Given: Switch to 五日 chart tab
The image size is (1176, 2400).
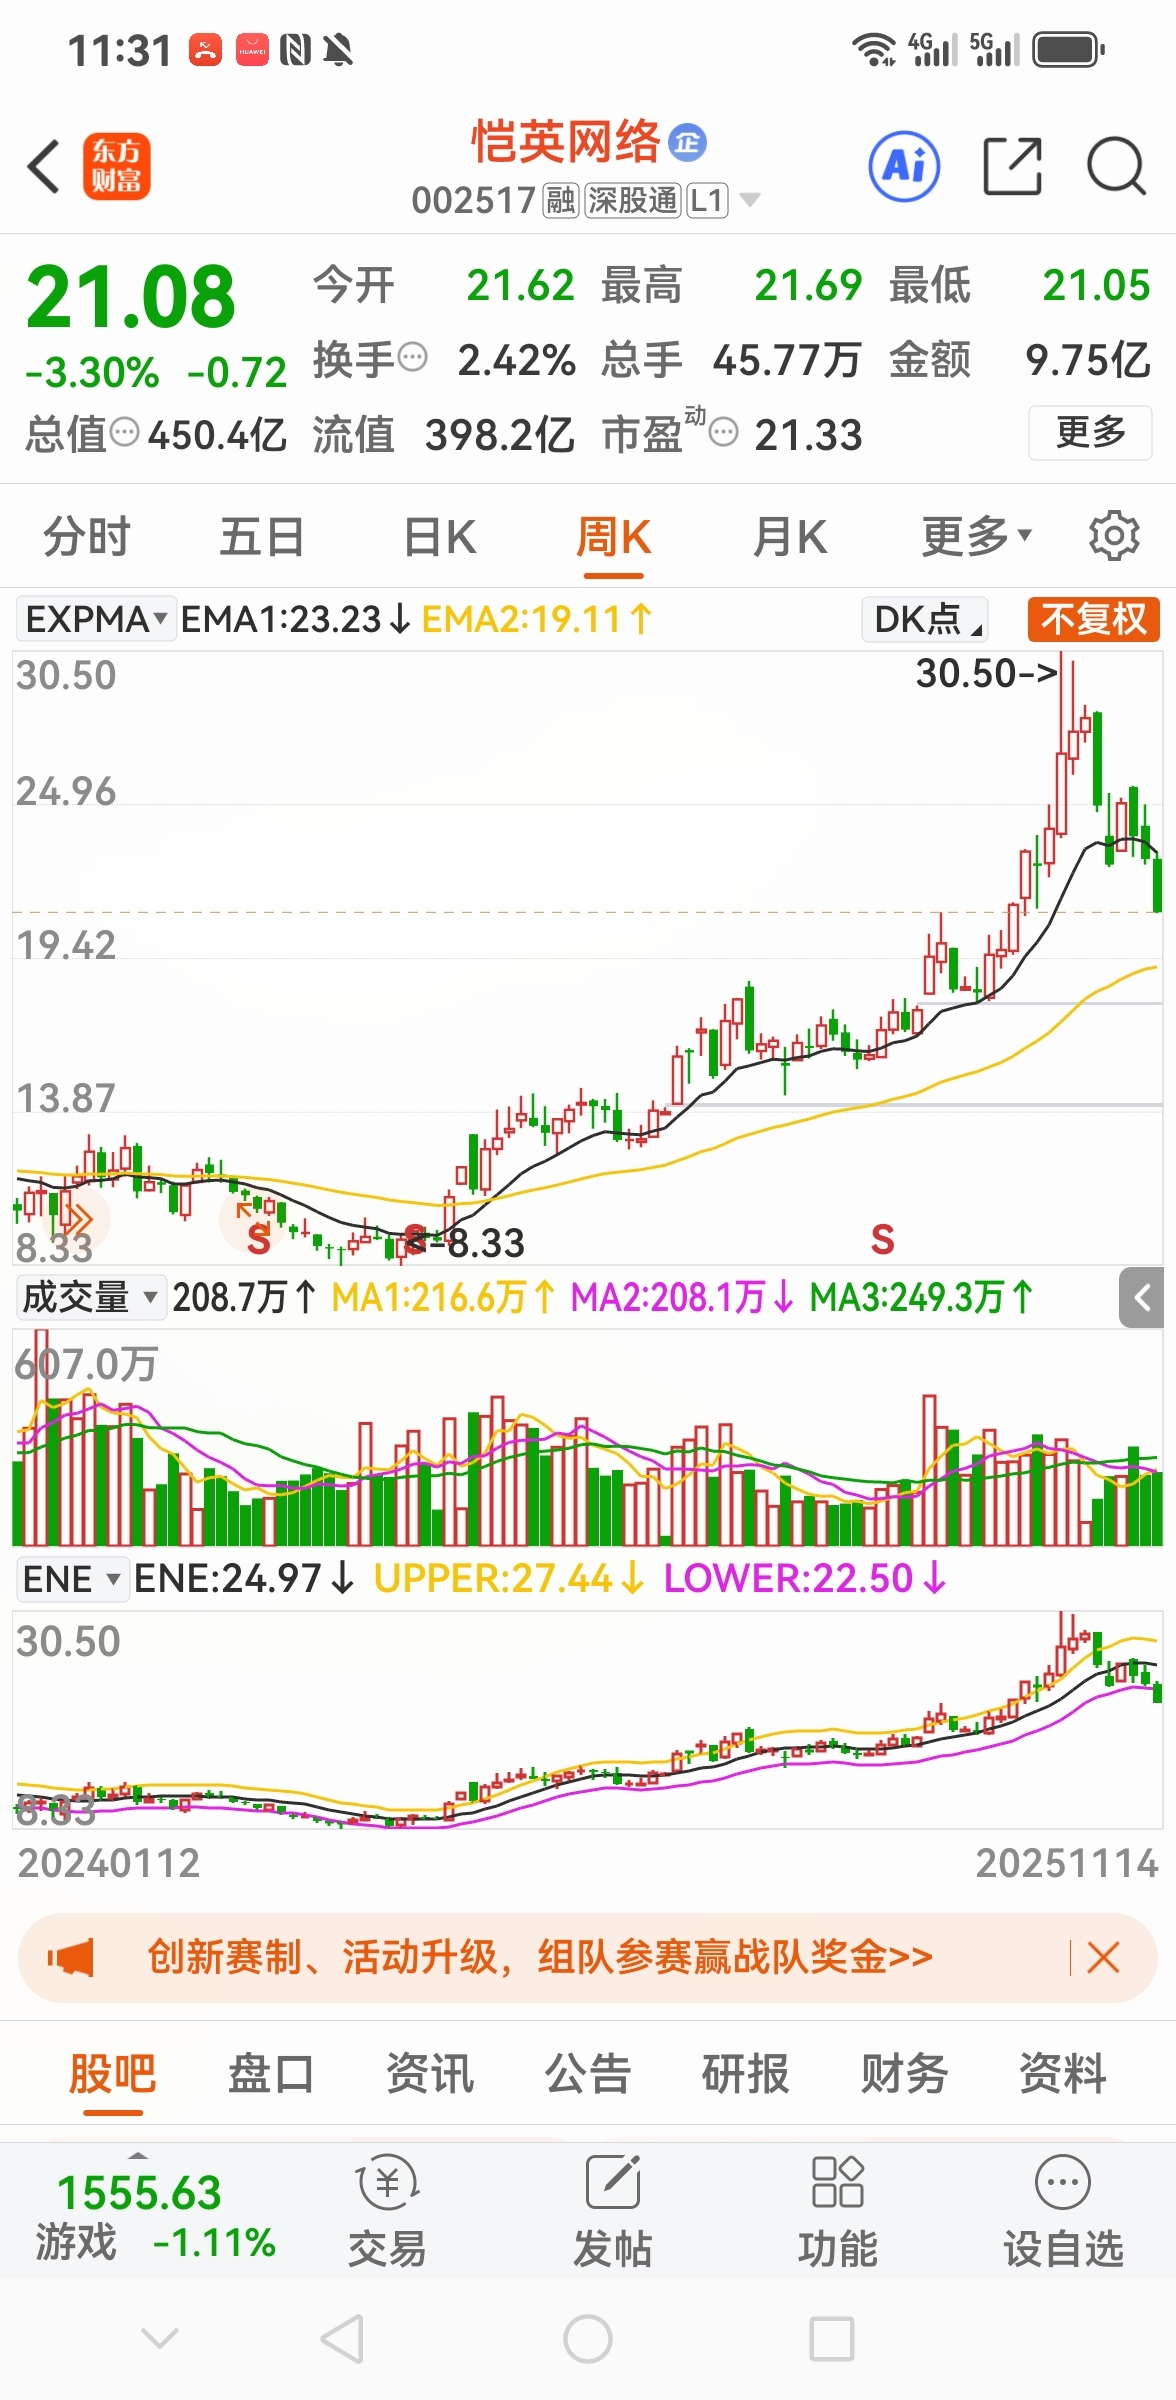Looking at the screenshot, I should (262, 537).
